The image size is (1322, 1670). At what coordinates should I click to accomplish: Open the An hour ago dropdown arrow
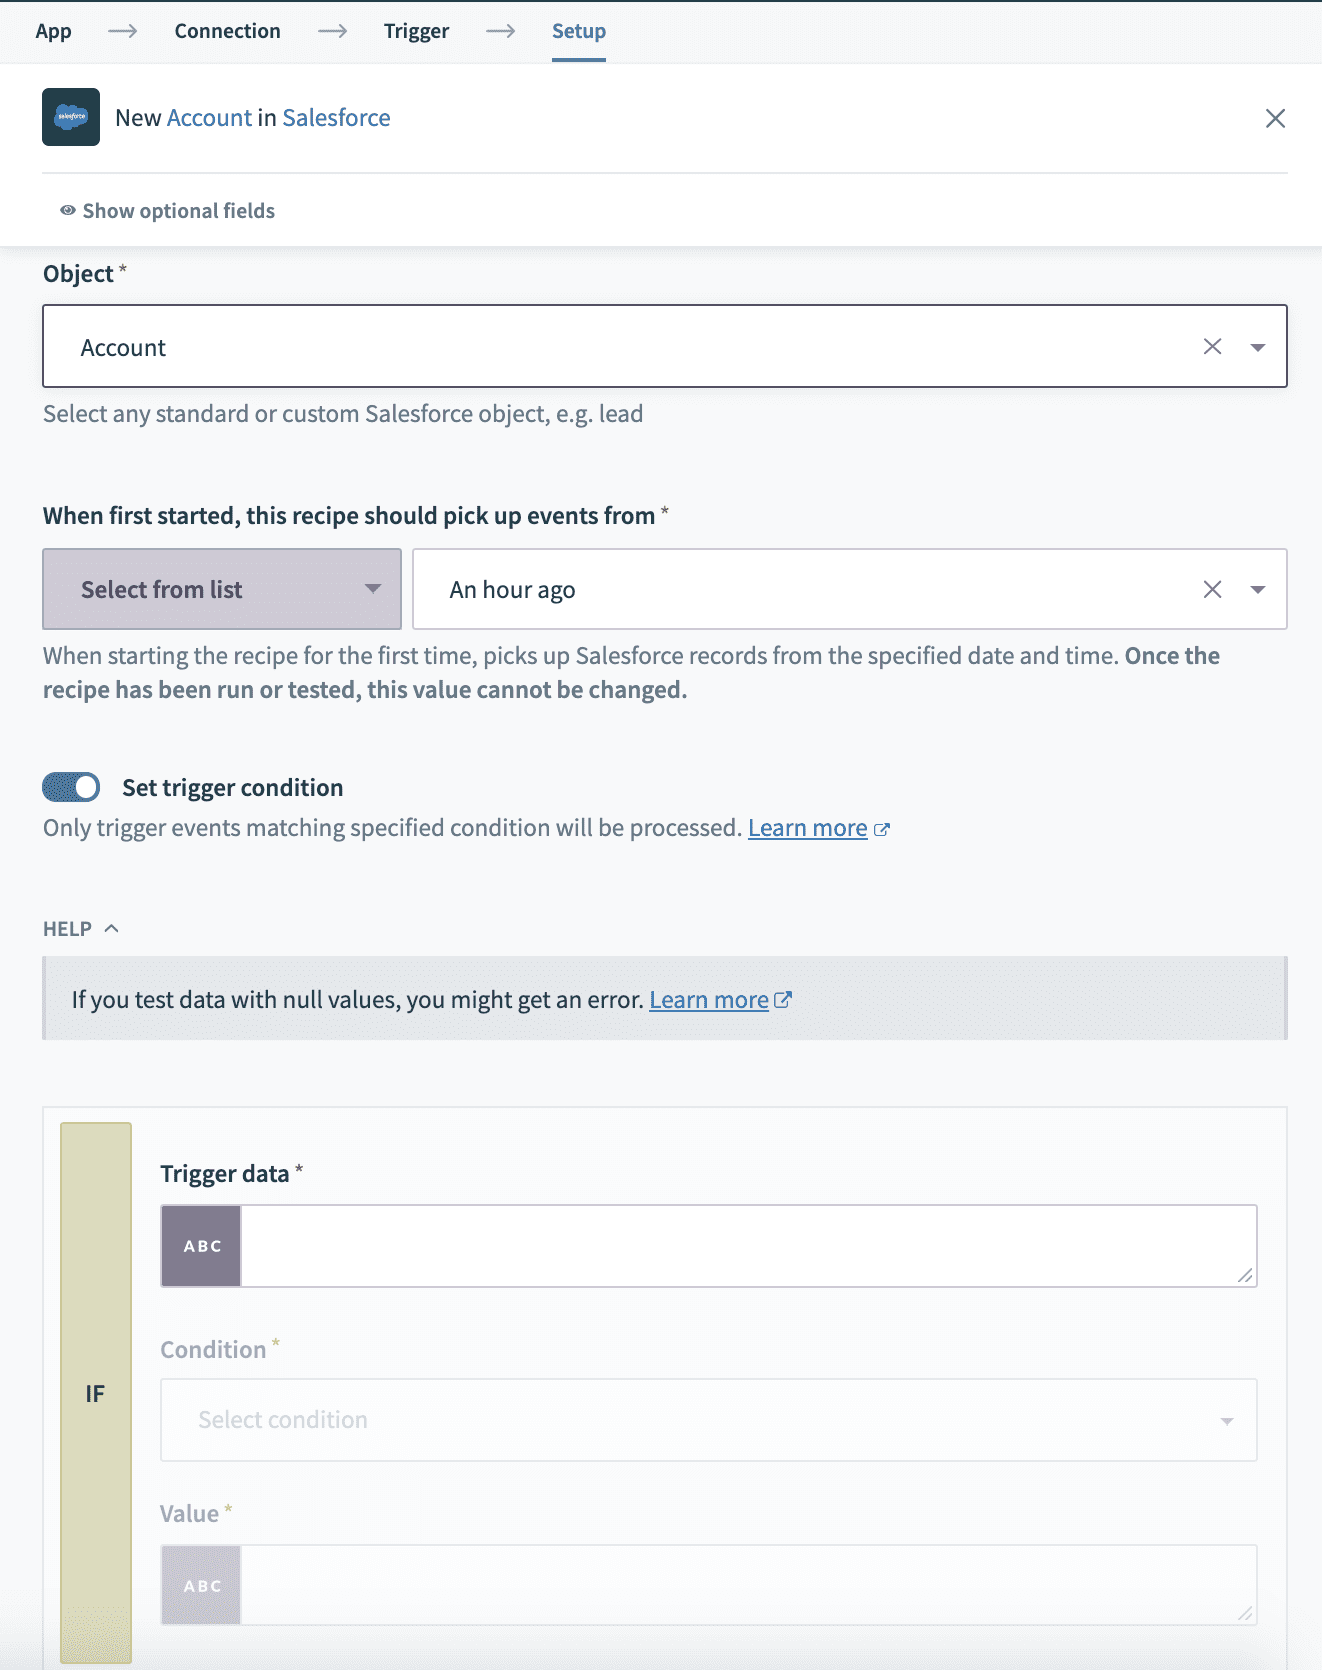click(x=1258, y=589)
